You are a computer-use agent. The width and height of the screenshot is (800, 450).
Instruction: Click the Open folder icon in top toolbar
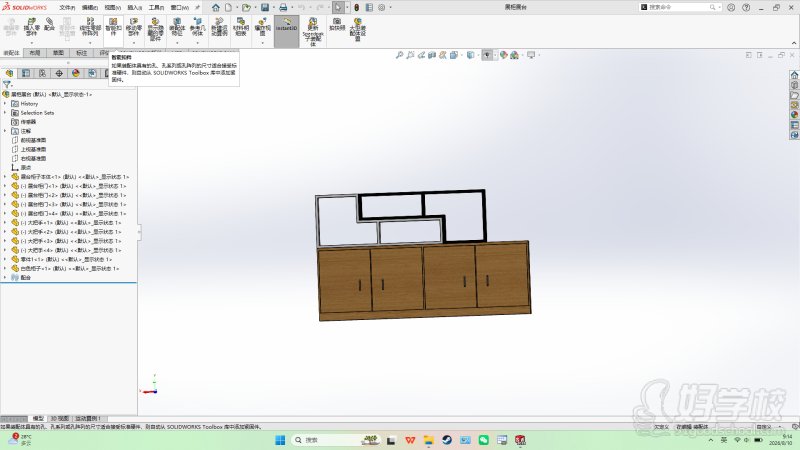tap(246, 7)
